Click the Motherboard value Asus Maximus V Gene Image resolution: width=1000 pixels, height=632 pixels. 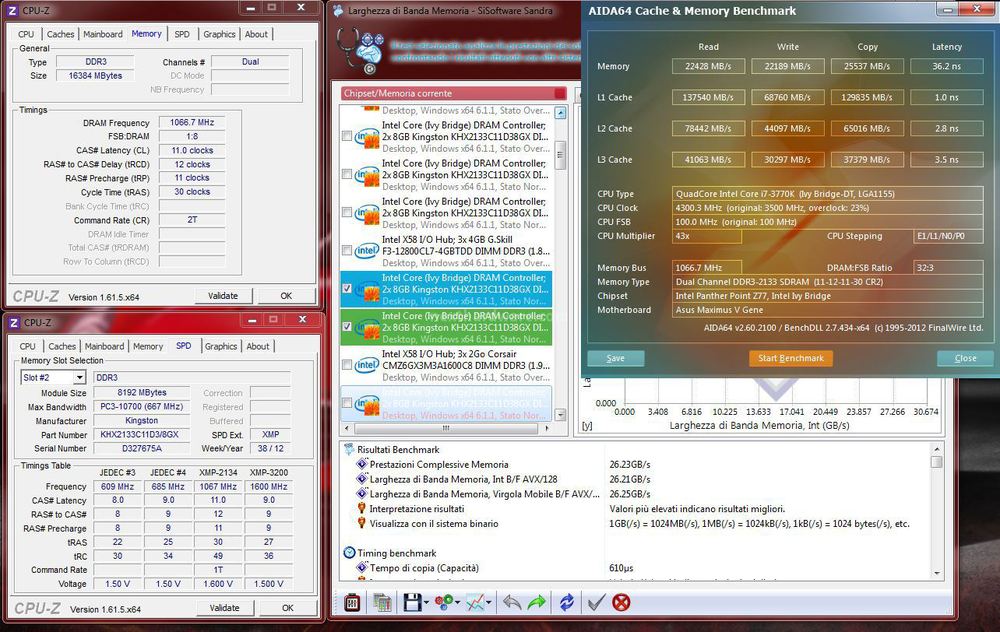[828, 310]
